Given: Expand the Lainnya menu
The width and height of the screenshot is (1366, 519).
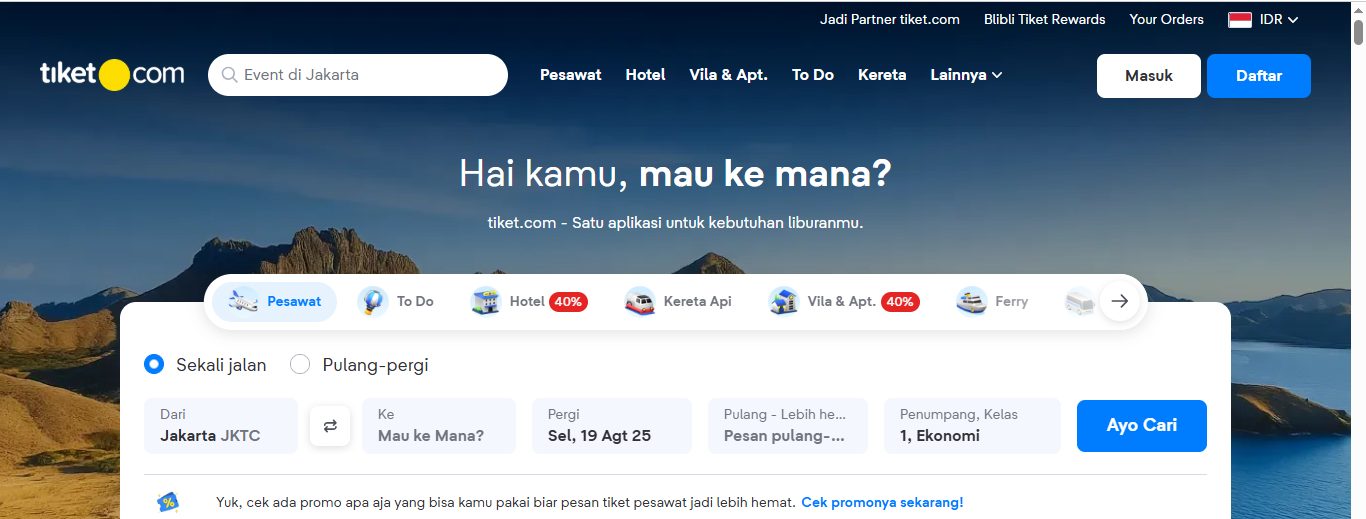Looking at the screenshot, I should [x=966, y=75].
